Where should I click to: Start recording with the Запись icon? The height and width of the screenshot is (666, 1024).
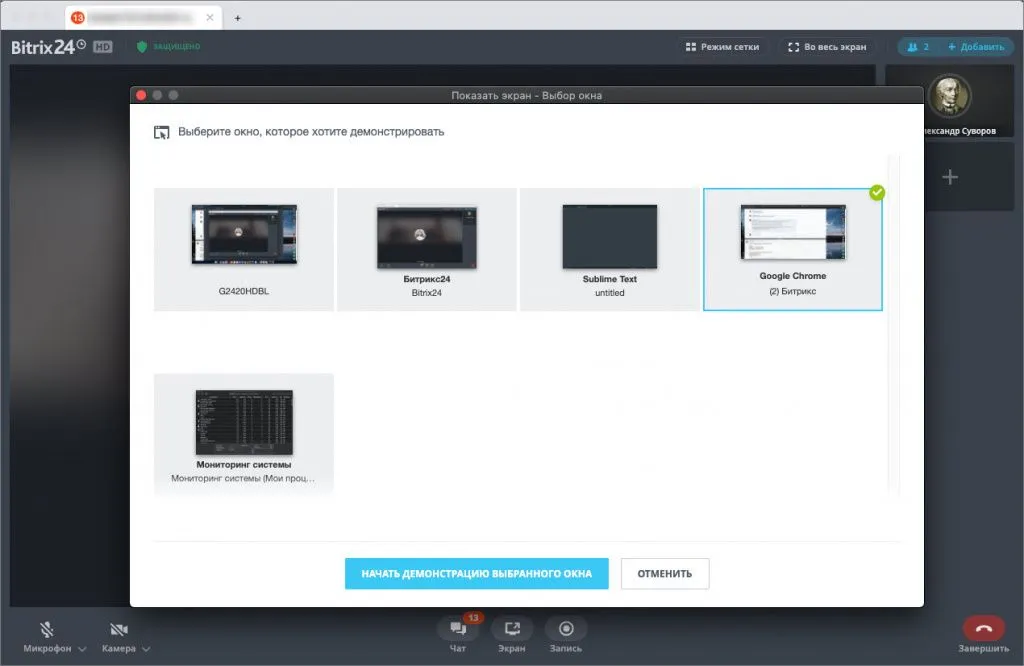566,629
